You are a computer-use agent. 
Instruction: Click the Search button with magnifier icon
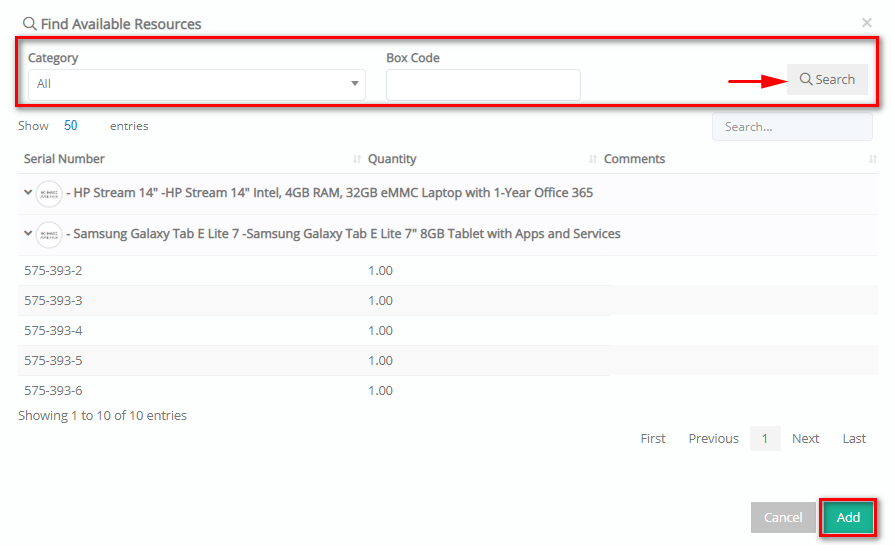tap(827, 79)
